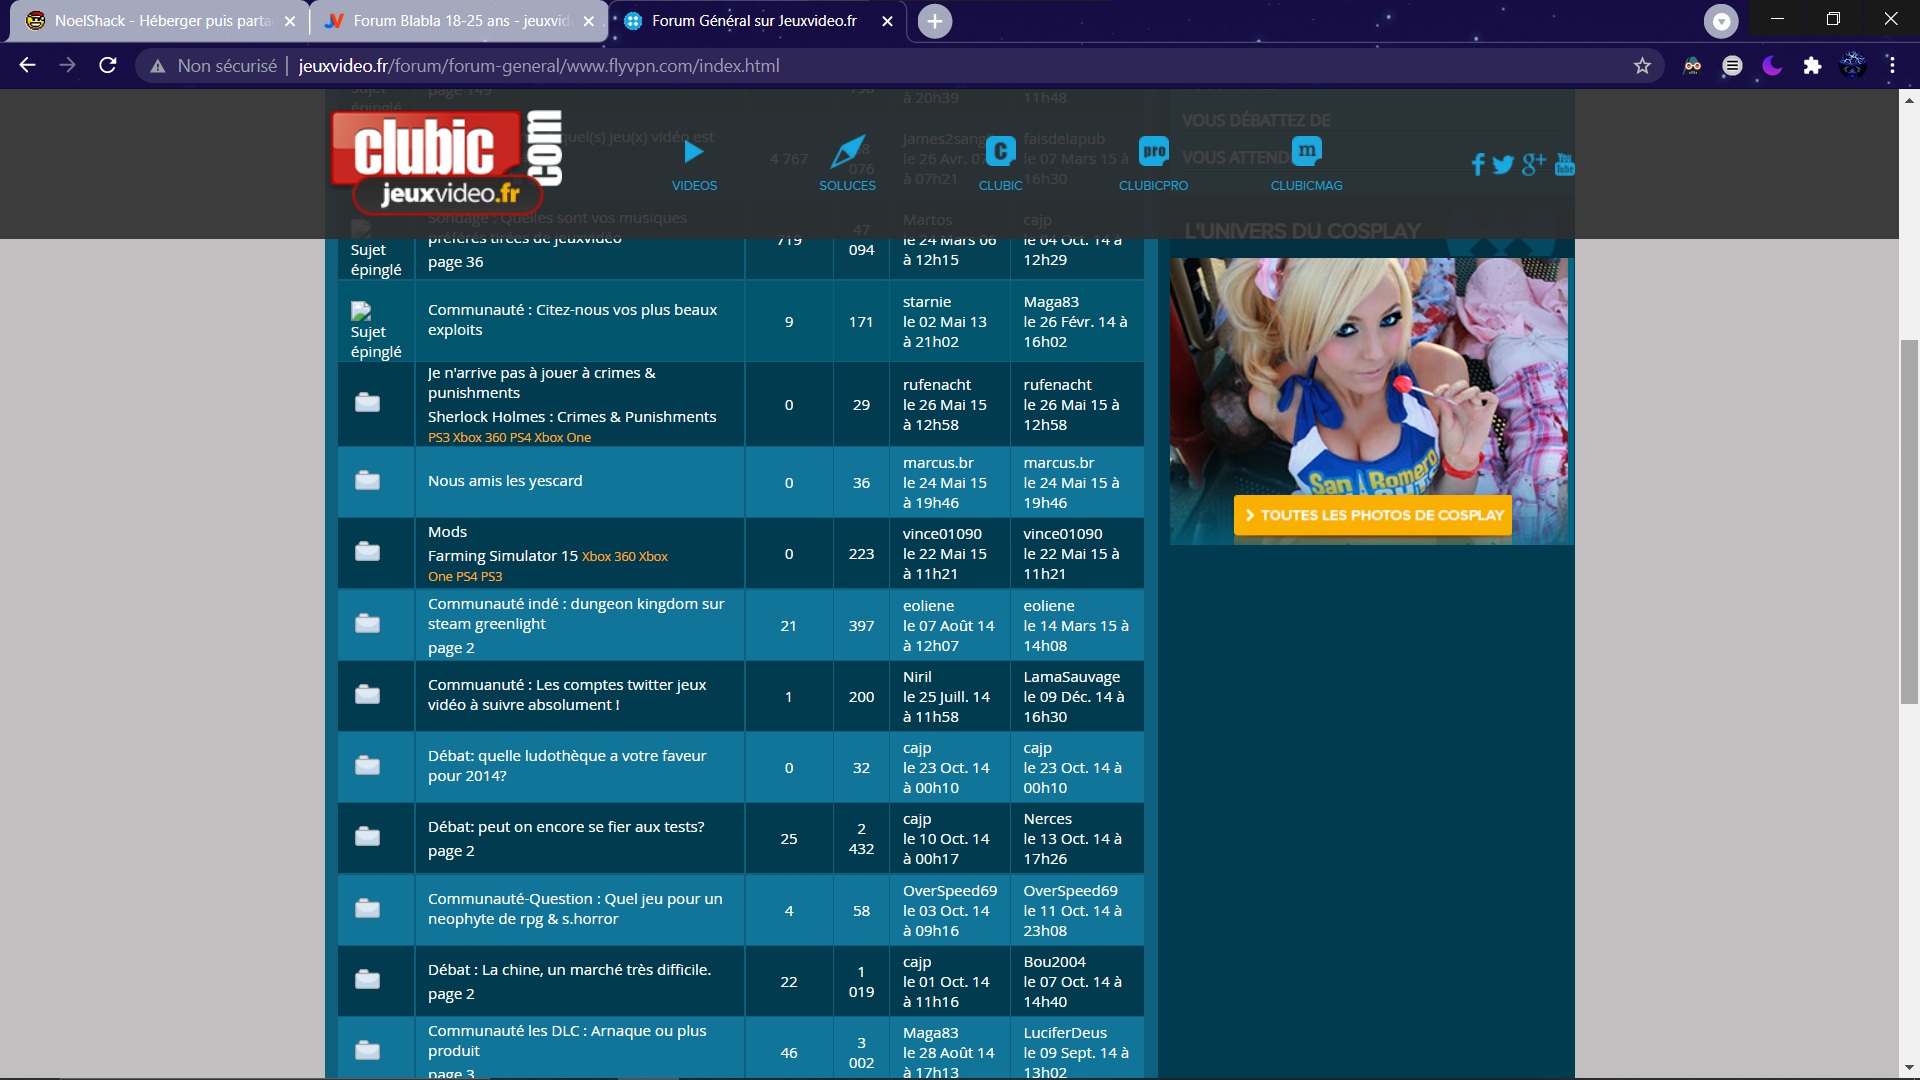Switch to the Forum Blabla 18-25 ans tab
This screenshot has width=1920, height=1080.
[x=460, y=21]
